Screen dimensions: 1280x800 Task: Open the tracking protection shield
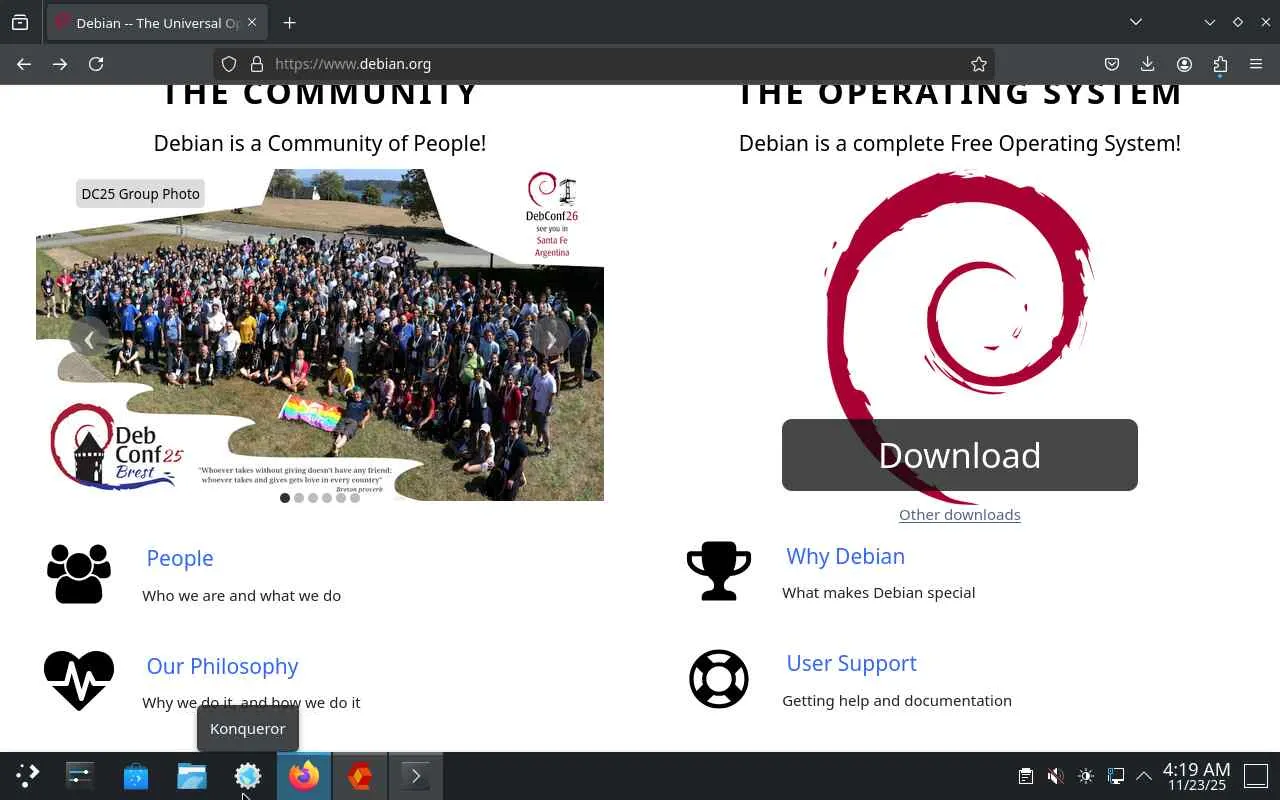[229, 64]
